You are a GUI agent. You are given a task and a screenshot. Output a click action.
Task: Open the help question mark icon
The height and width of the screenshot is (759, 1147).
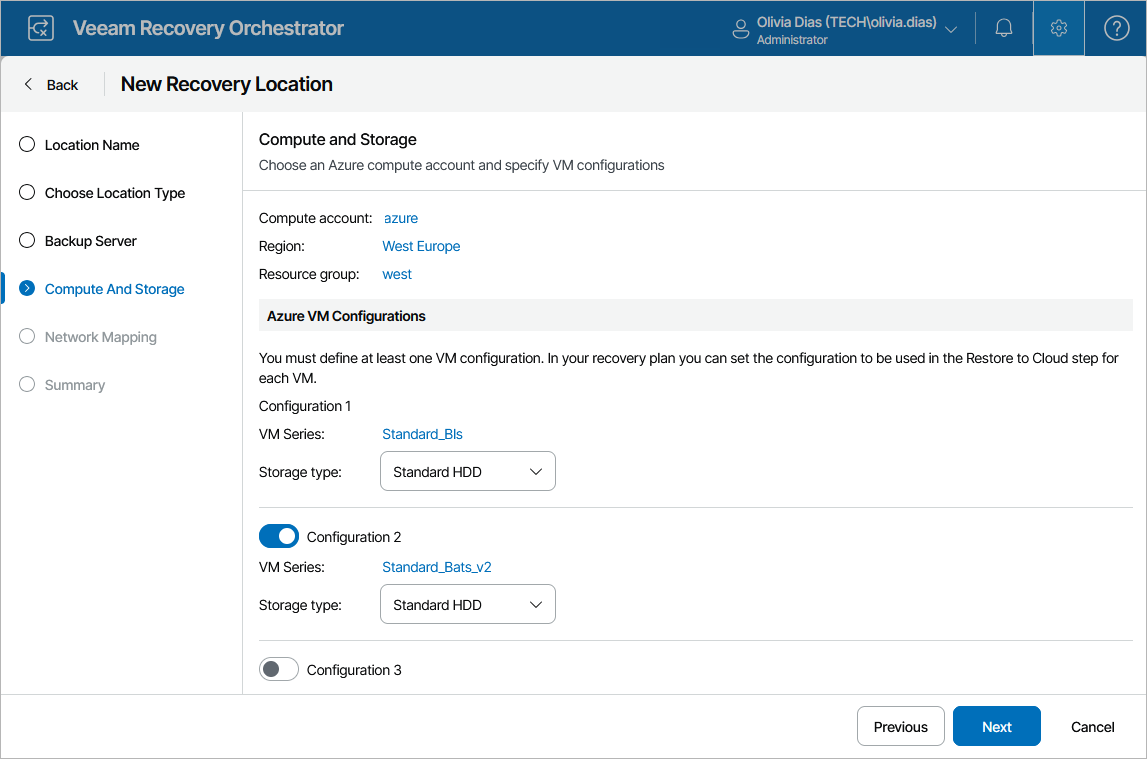pyautogui.click(x=1116, y=28)
